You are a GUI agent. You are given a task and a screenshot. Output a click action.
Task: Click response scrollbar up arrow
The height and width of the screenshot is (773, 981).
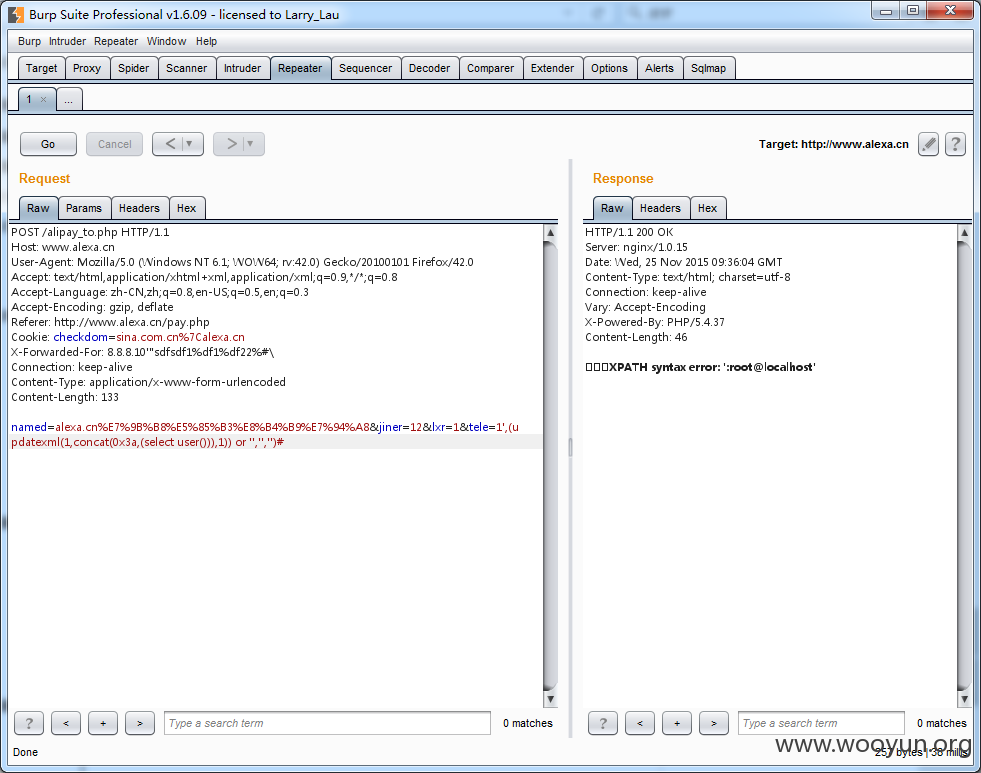pos(964,233)
